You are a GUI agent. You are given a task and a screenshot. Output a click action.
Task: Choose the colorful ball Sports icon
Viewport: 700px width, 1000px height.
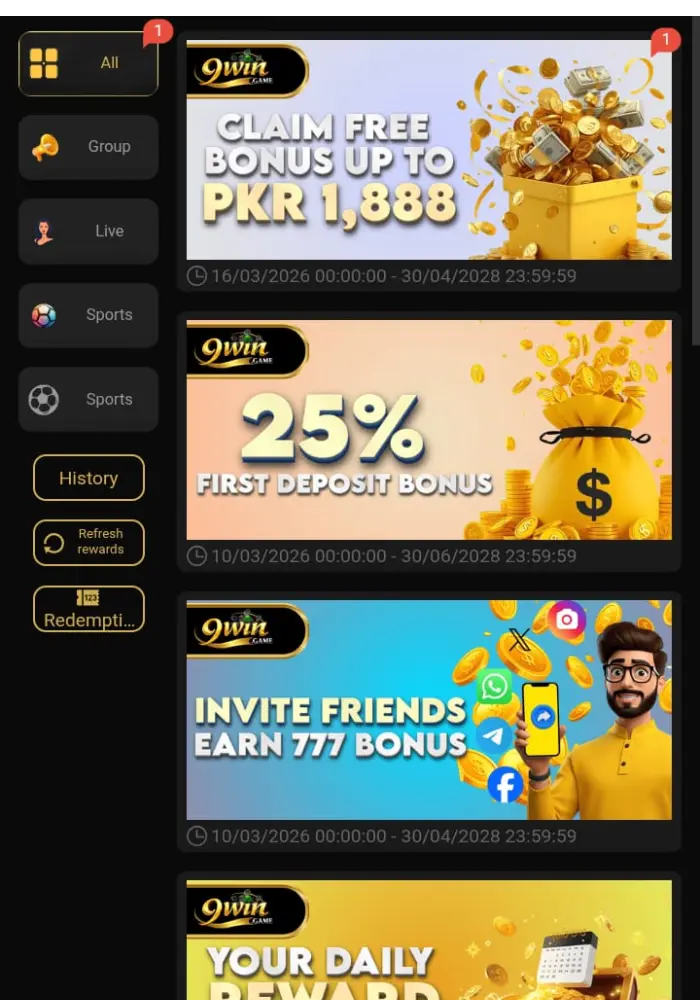coord(44,315)
